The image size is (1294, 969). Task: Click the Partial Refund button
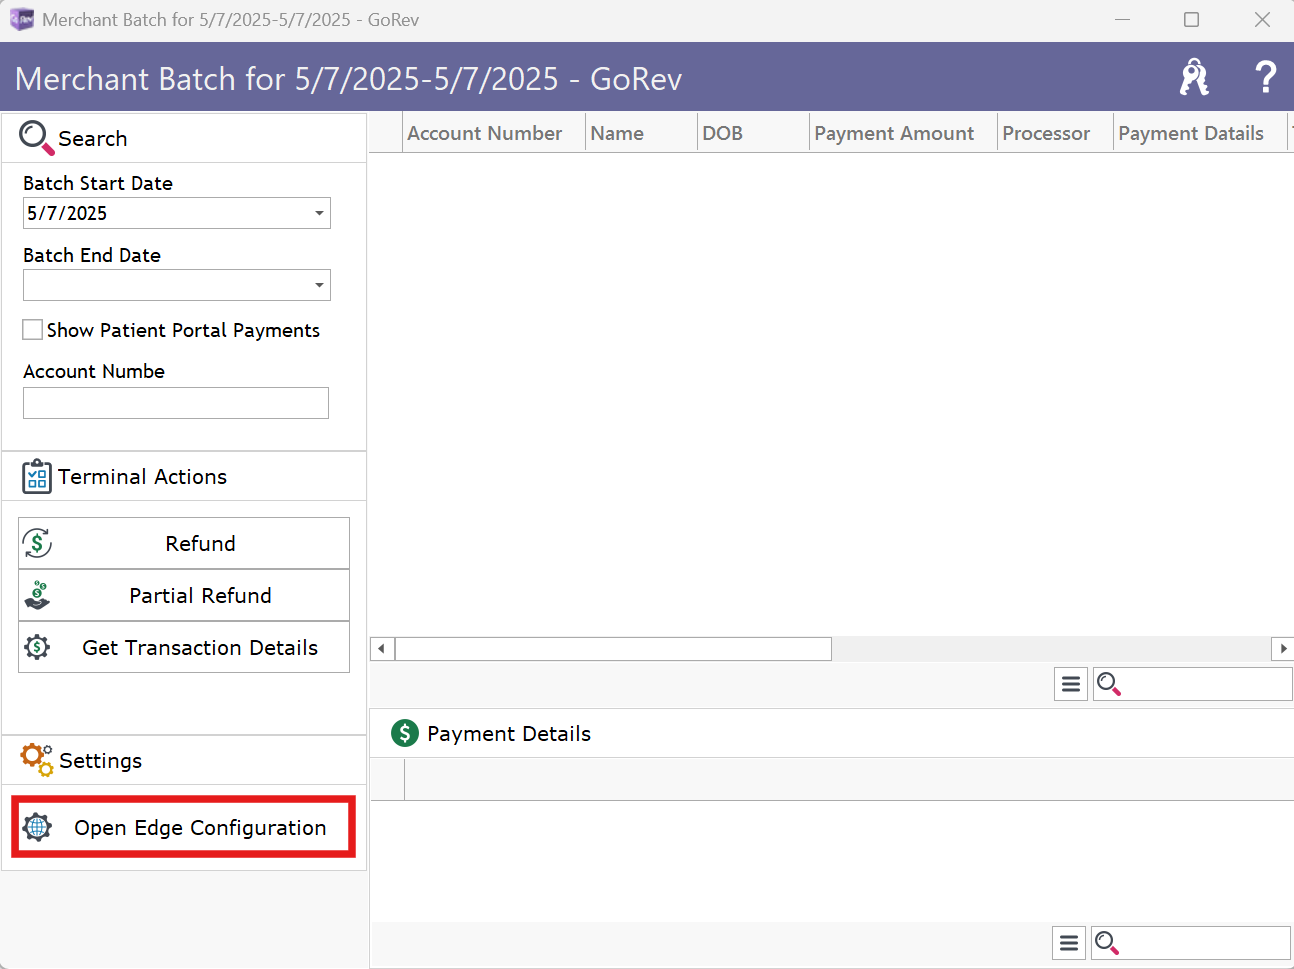click(184, 595)
